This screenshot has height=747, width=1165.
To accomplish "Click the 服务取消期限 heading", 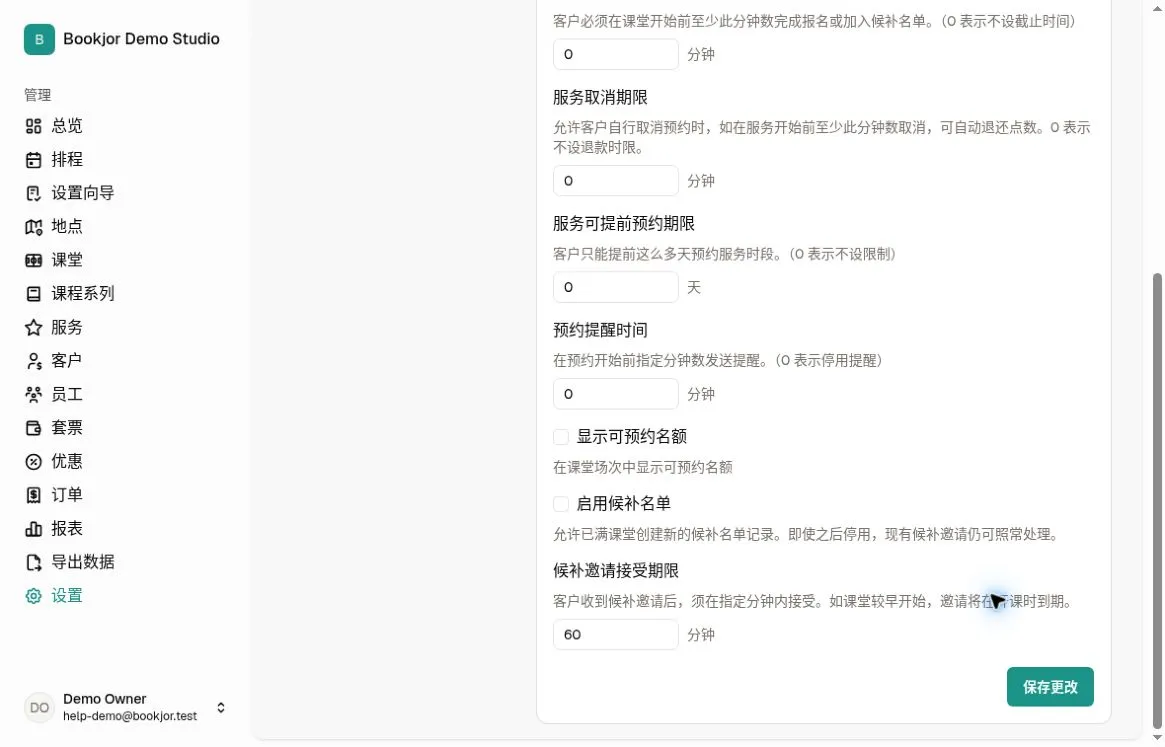I will [600, 97].
